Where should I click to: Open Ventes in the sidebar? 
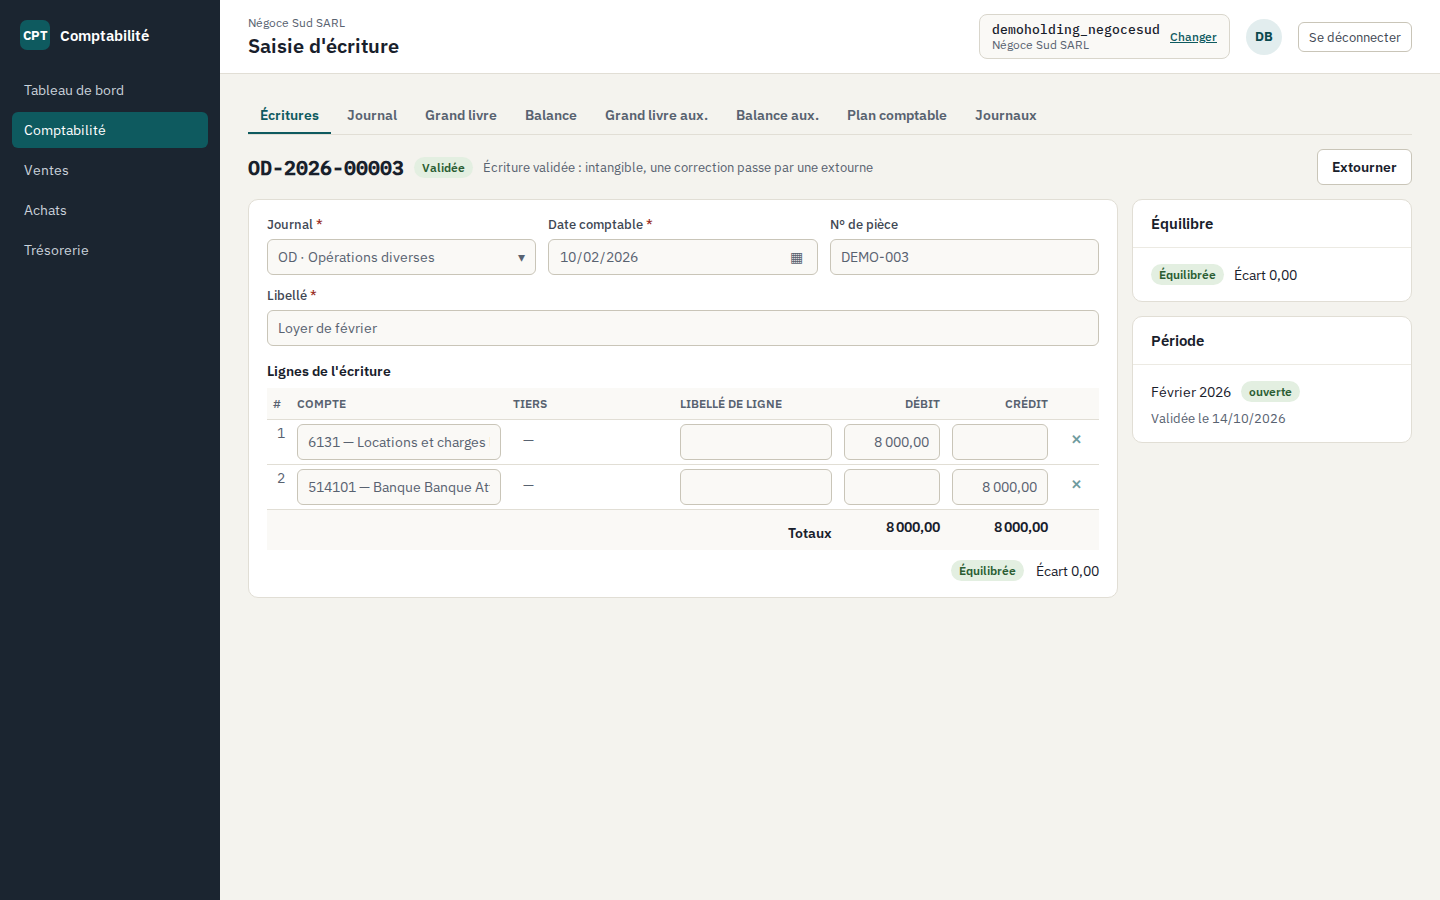coord(110,170)
